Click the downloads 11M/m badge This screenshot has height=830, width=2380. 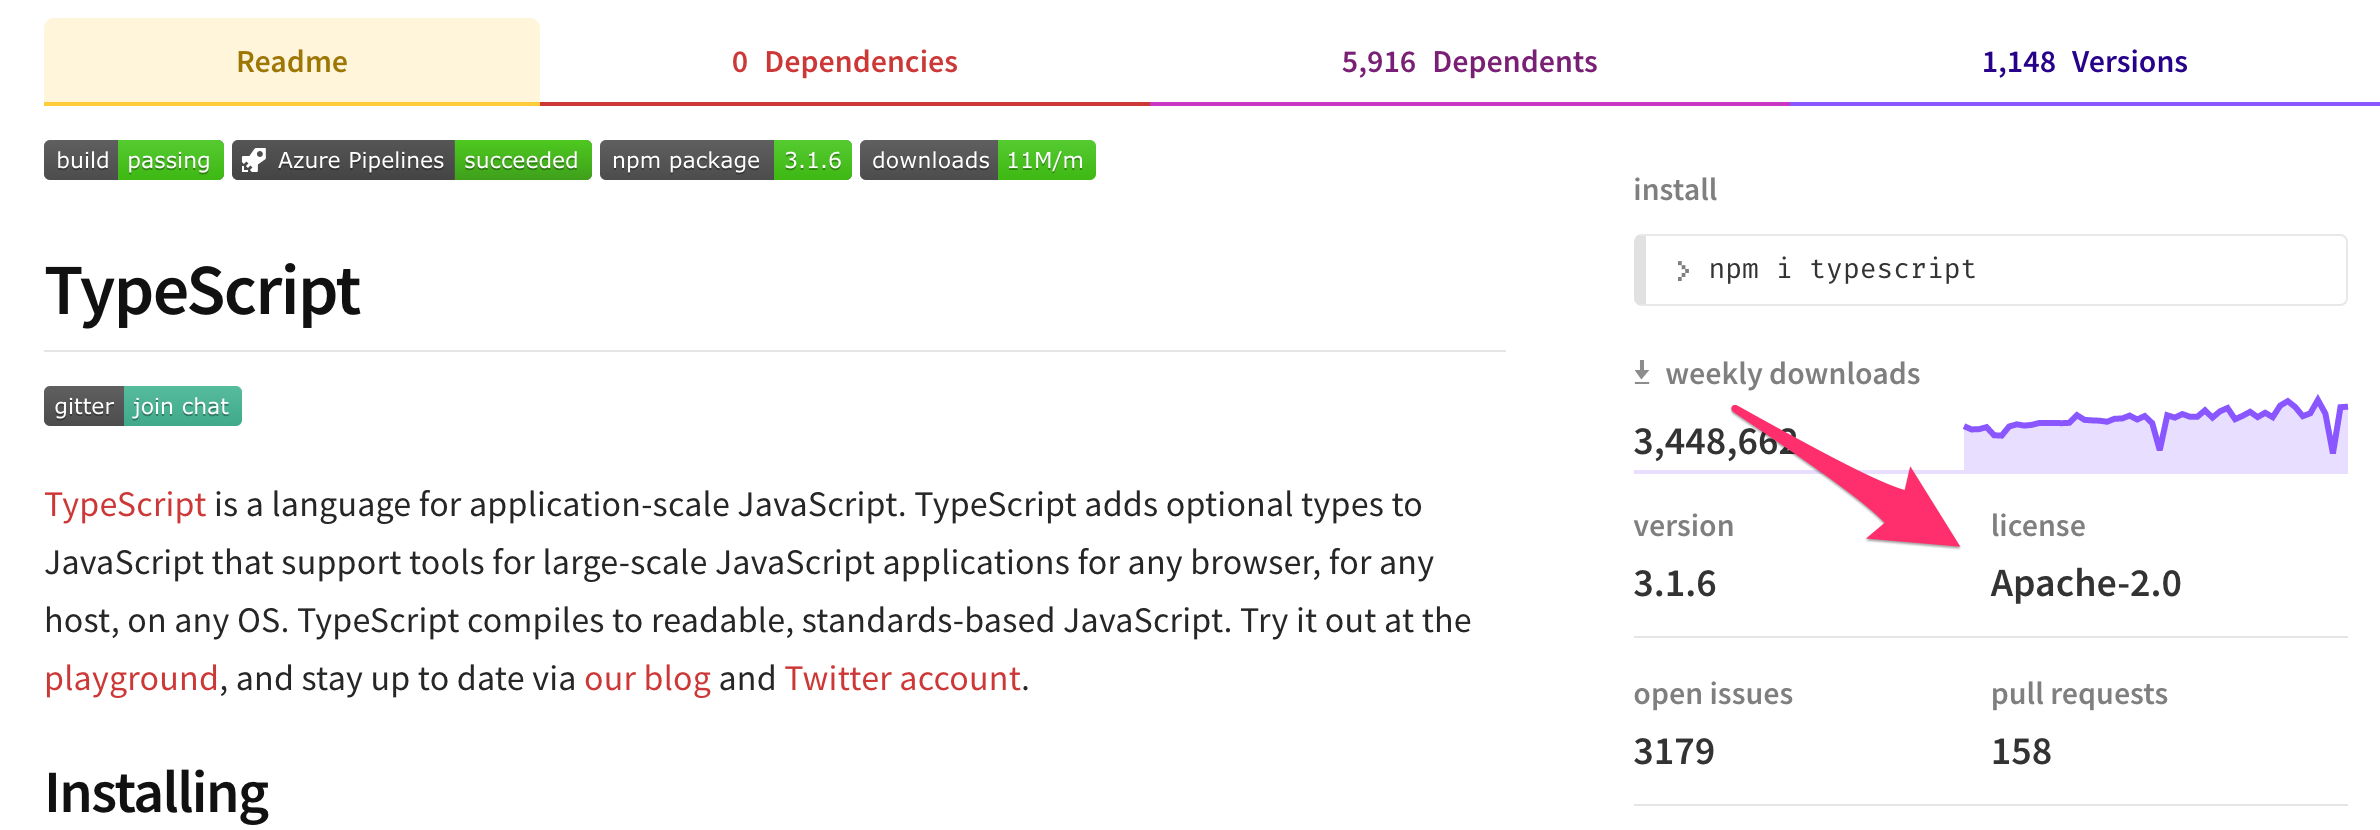[977, 160]
